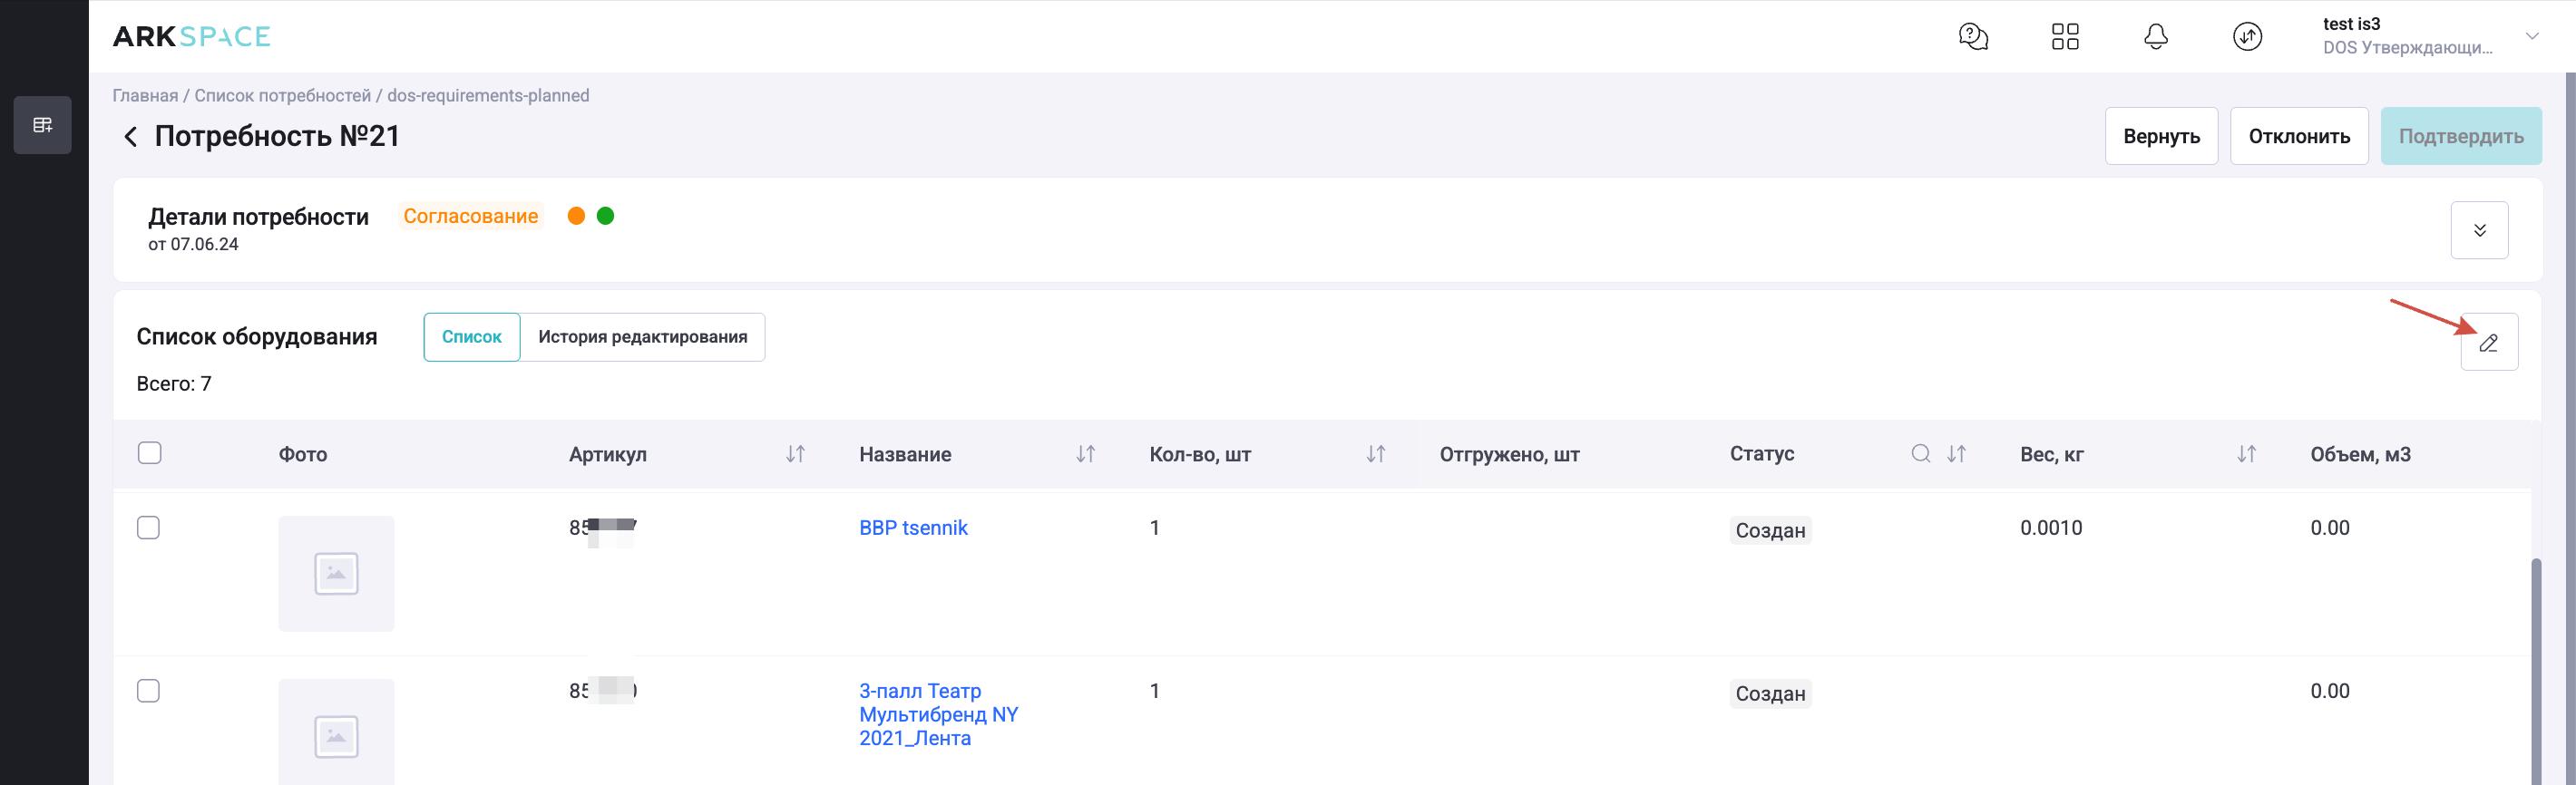Sort by Артикул column arrows

[x=795, y=454]
